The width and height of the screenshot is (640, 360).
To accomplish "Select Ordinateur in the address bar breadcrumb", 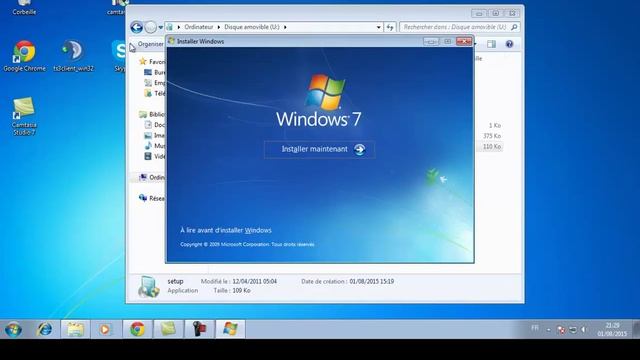I will (198, 27).
